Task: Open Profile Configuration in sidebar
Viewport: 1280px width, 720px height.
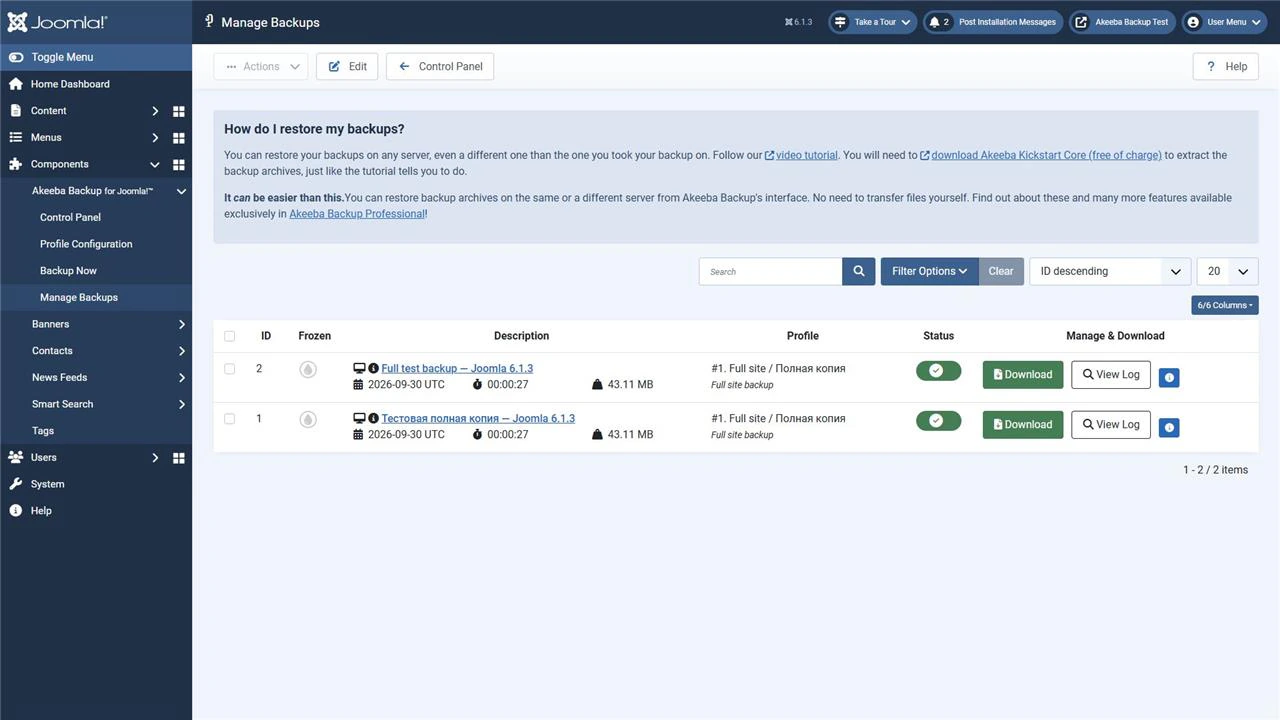Action: click(86, 244)
